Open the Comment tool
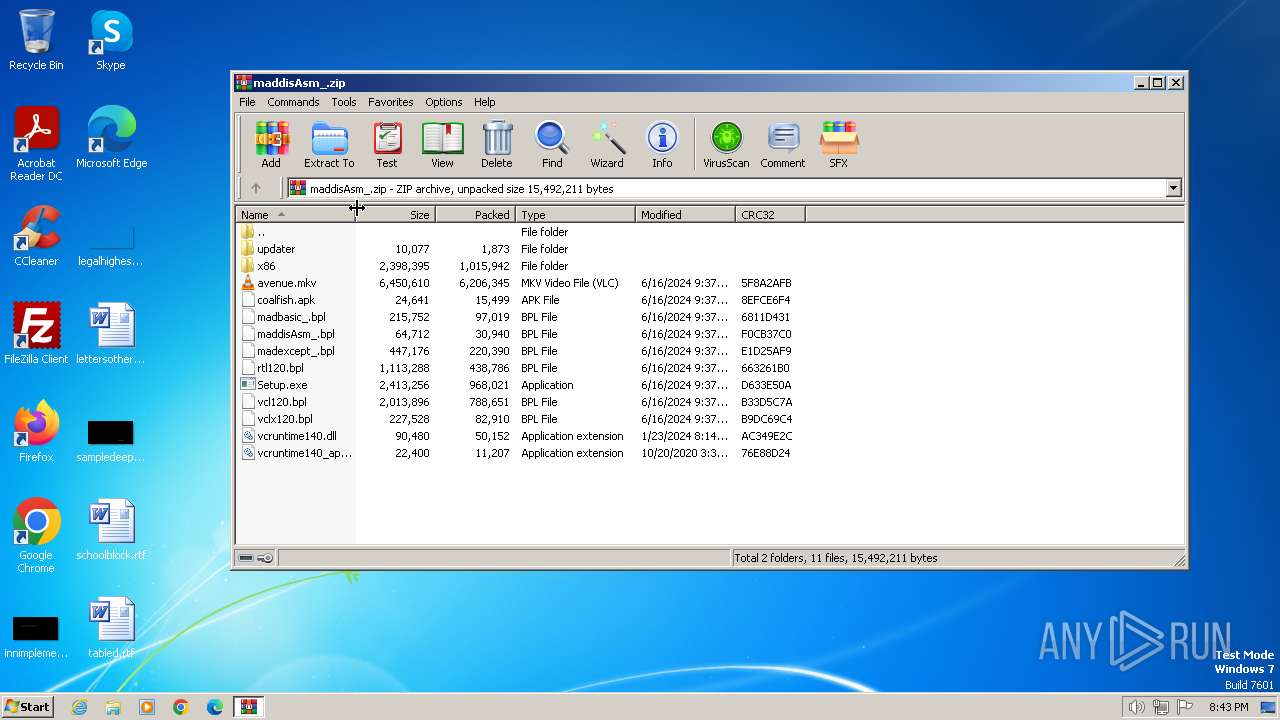 coord(783,144)
